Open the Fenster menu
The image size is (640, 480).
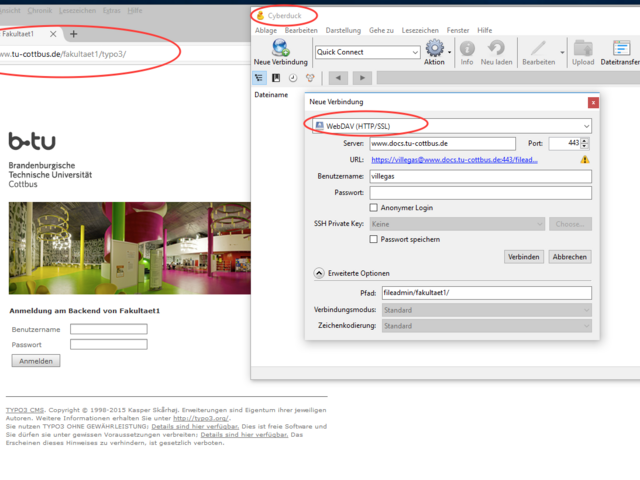pos(458,30)
